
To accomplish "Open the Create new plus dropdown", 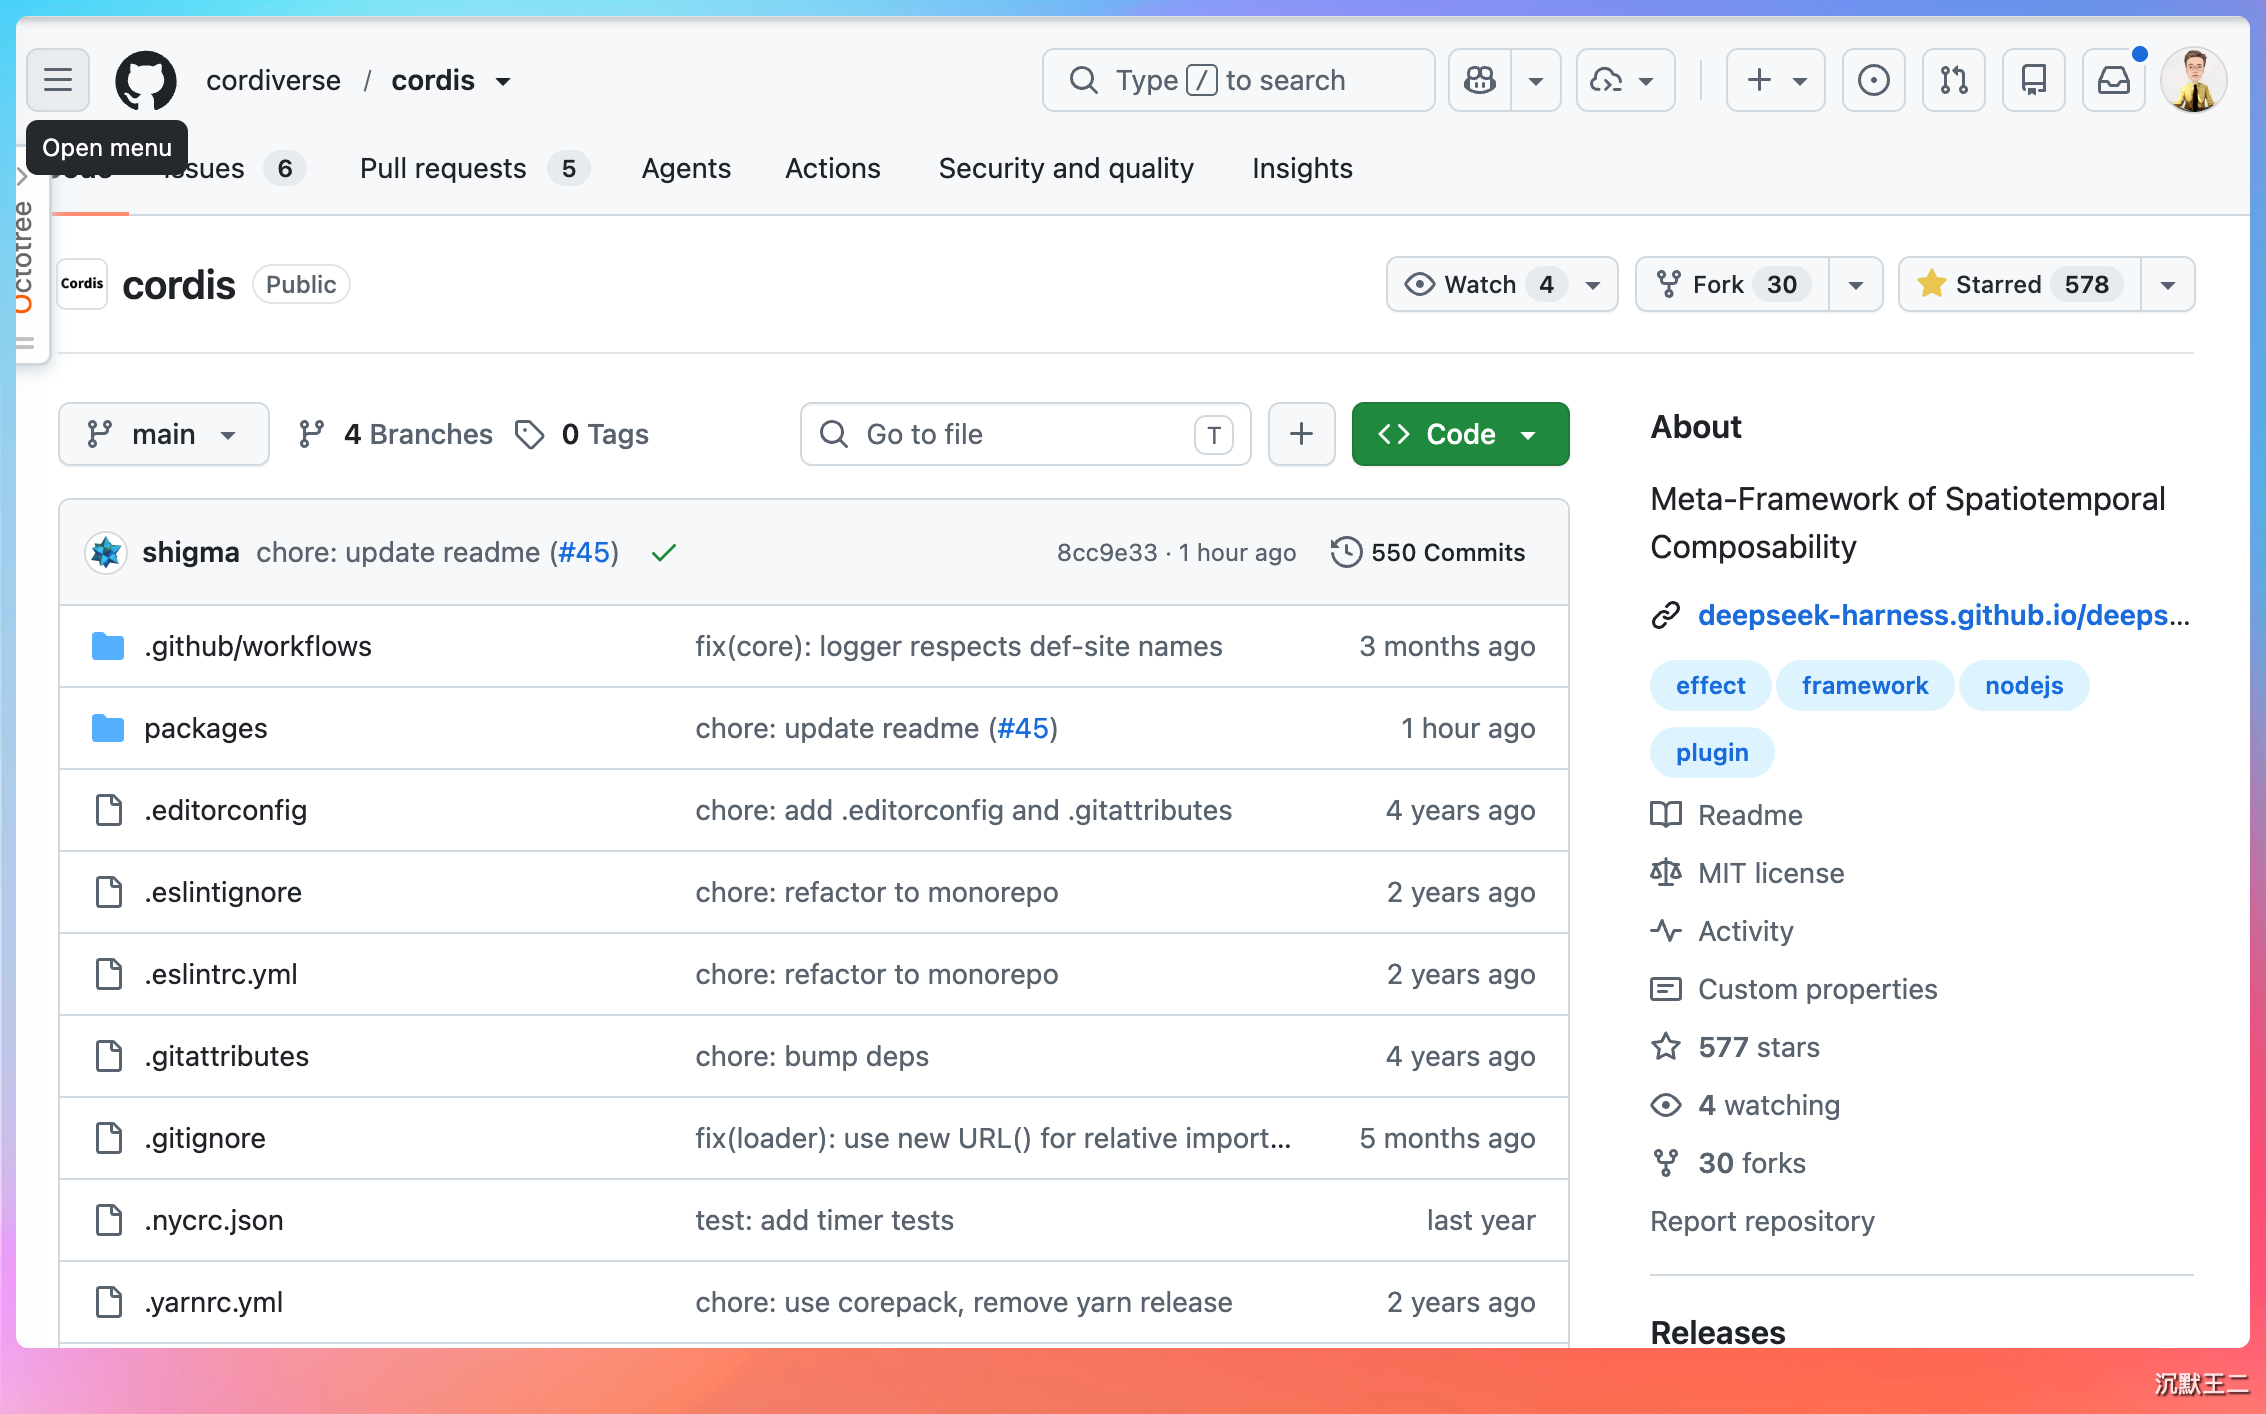I will click(x=1775, y=80).
